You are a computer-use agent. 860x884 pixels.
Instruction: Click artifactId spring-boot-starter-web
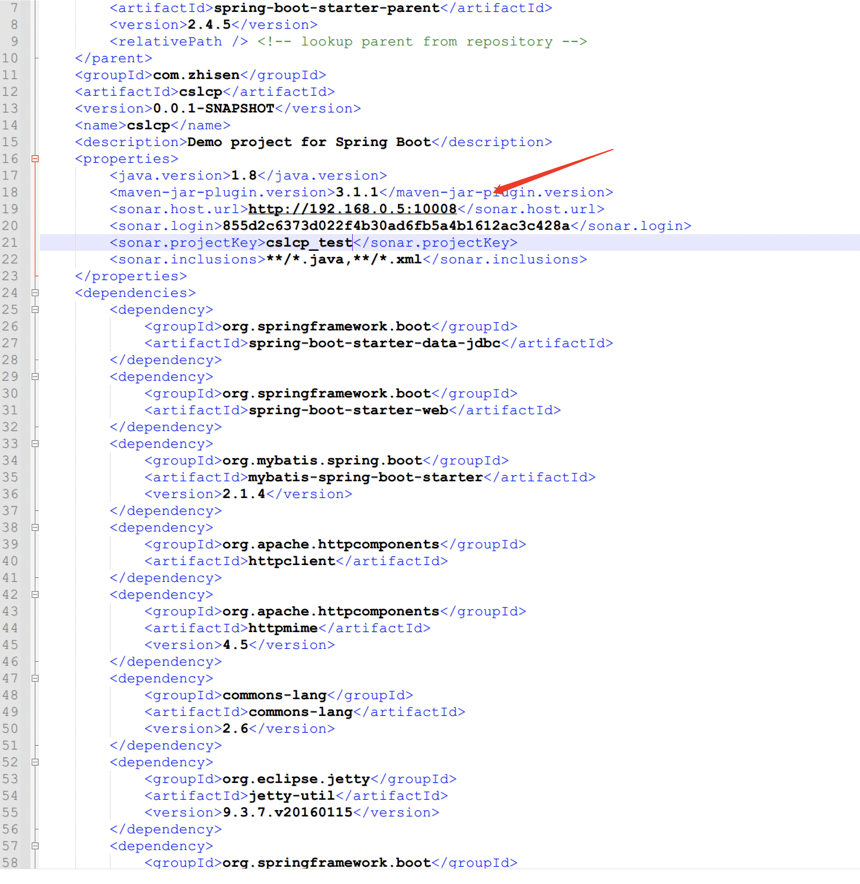point(349,410)
